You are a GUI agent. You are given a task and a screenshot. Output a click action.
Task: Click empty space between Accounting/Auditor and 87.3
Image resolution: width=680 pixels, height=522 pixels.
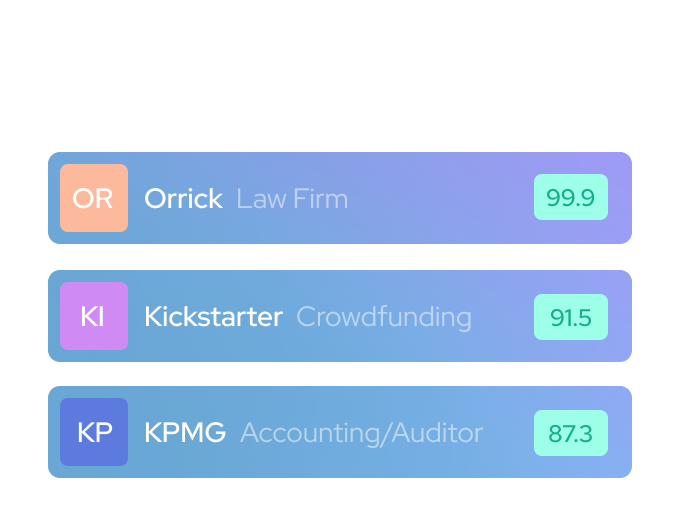508,433
